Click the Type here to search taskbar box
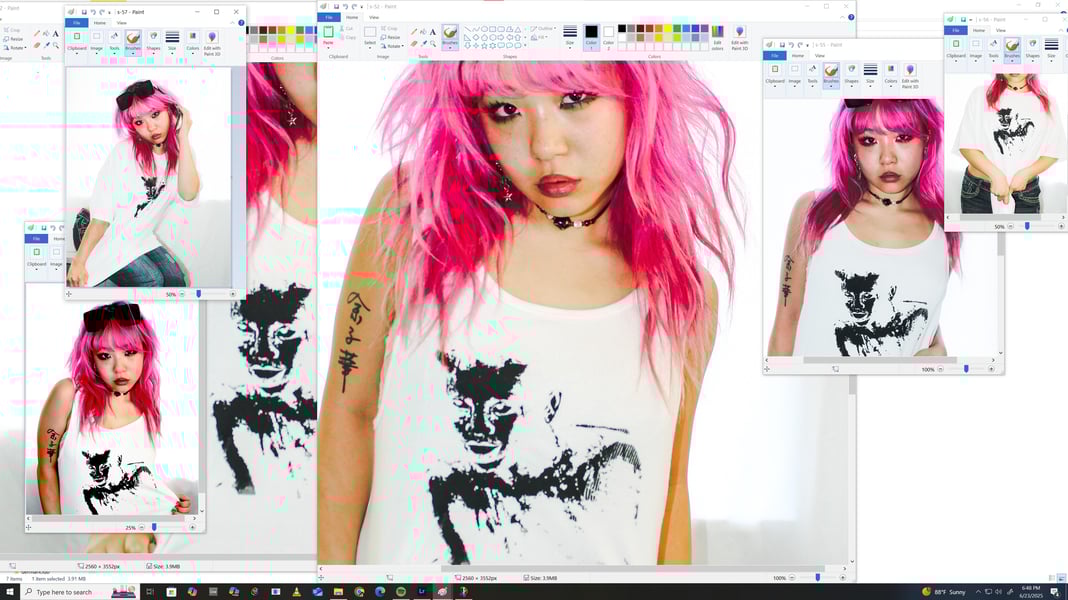This screenshot has height=600, width=1068. tap(65, 592)
